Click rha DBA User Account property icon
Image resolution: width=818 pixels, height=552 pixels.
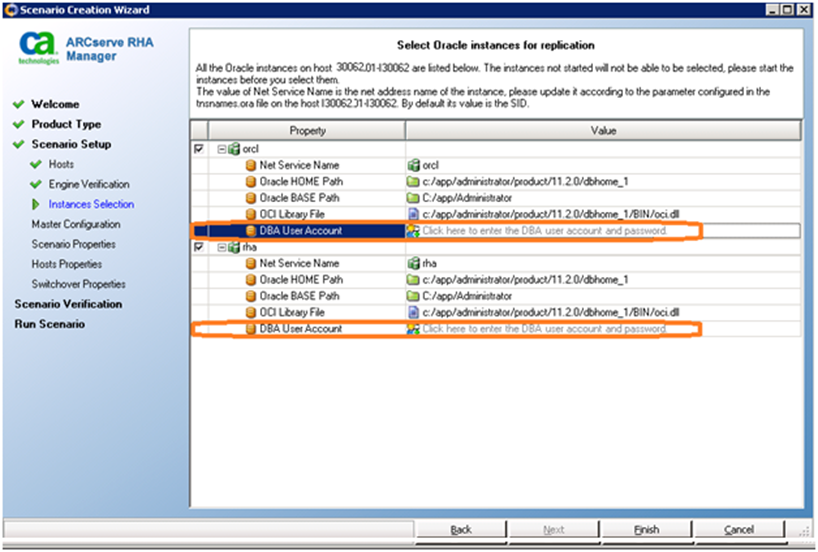click(251, 329)
